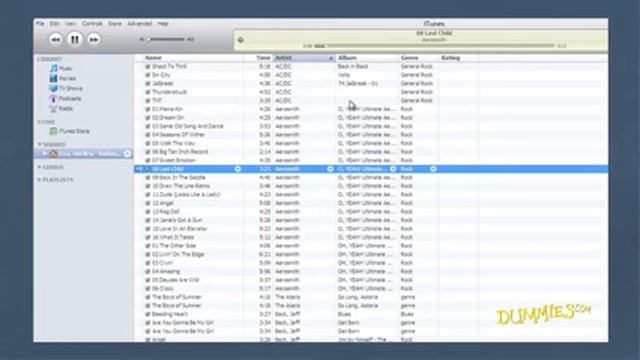
Task: Click the low volume speaker icon
Action: point(142,40)
